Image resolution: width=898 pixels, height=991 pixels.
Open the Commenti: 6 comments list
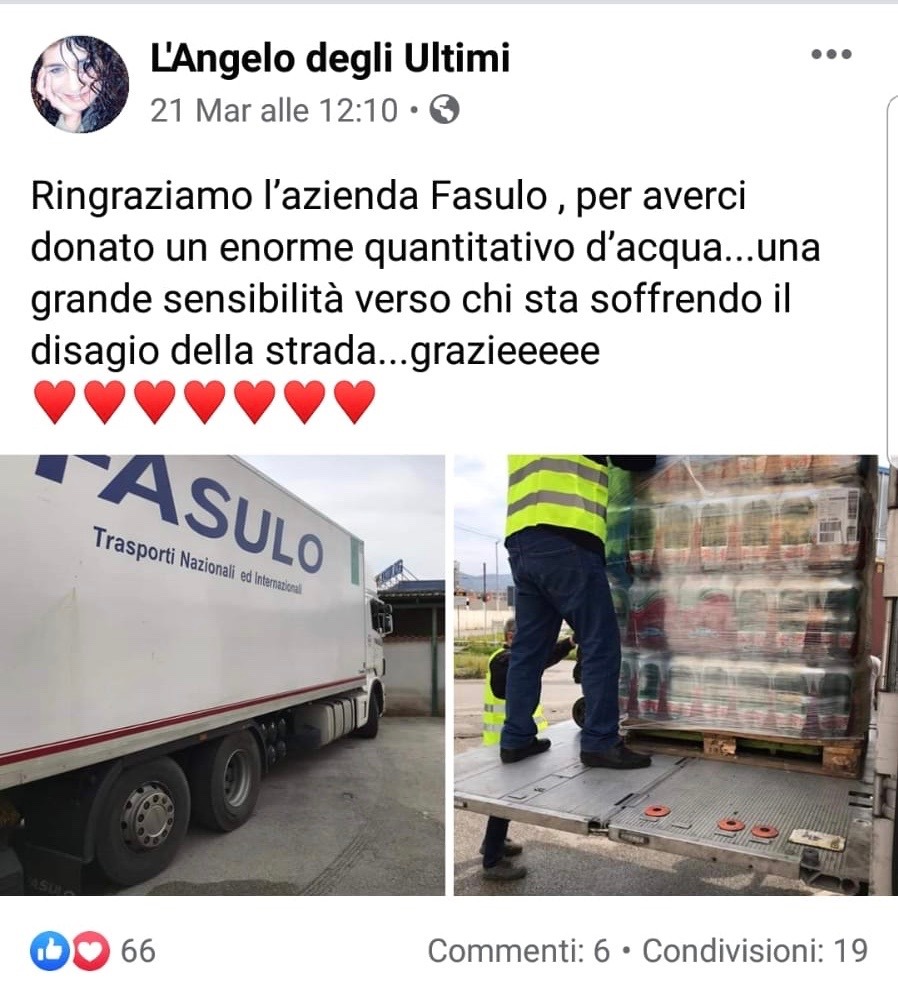tap(519, 951)
